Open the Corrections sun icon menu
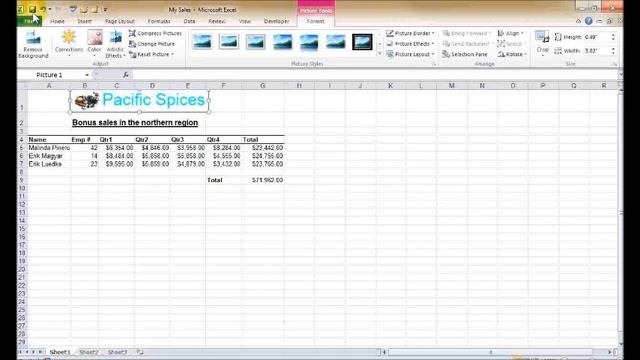Screen dimensions: 640x360 69,44
